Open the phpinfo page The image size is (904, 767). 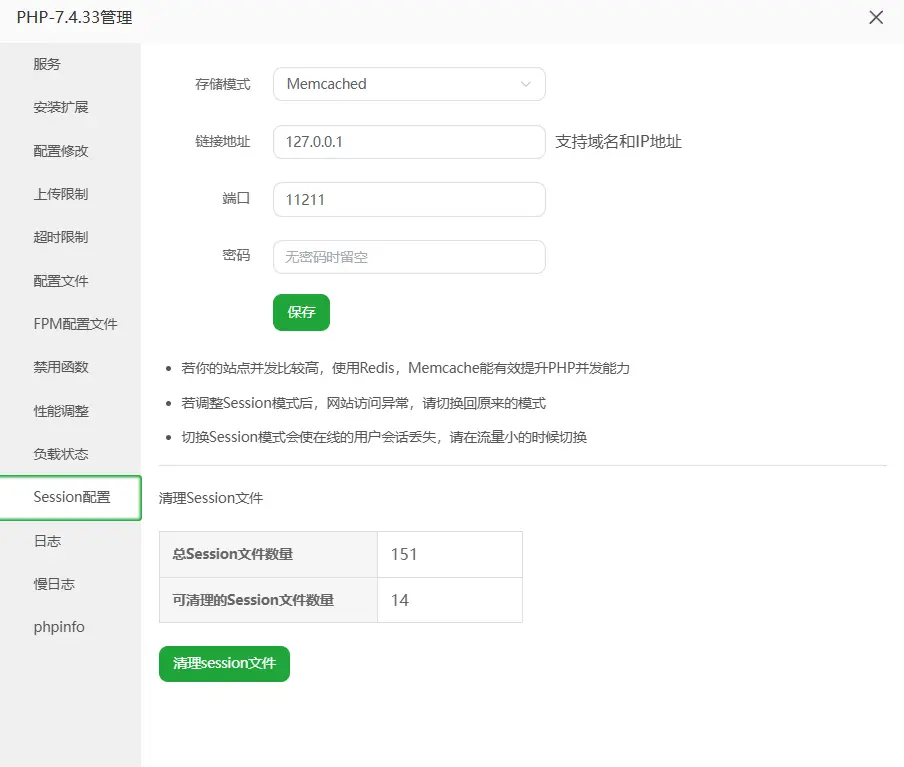[x=59, y=626]
